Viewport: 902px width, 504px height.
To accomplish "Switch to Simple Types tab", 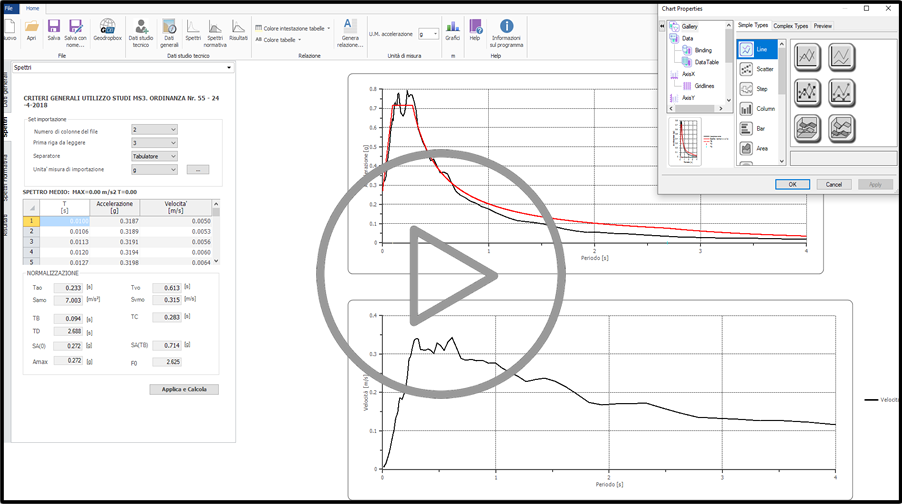I will pyautogui.click(x=753, y=25).
